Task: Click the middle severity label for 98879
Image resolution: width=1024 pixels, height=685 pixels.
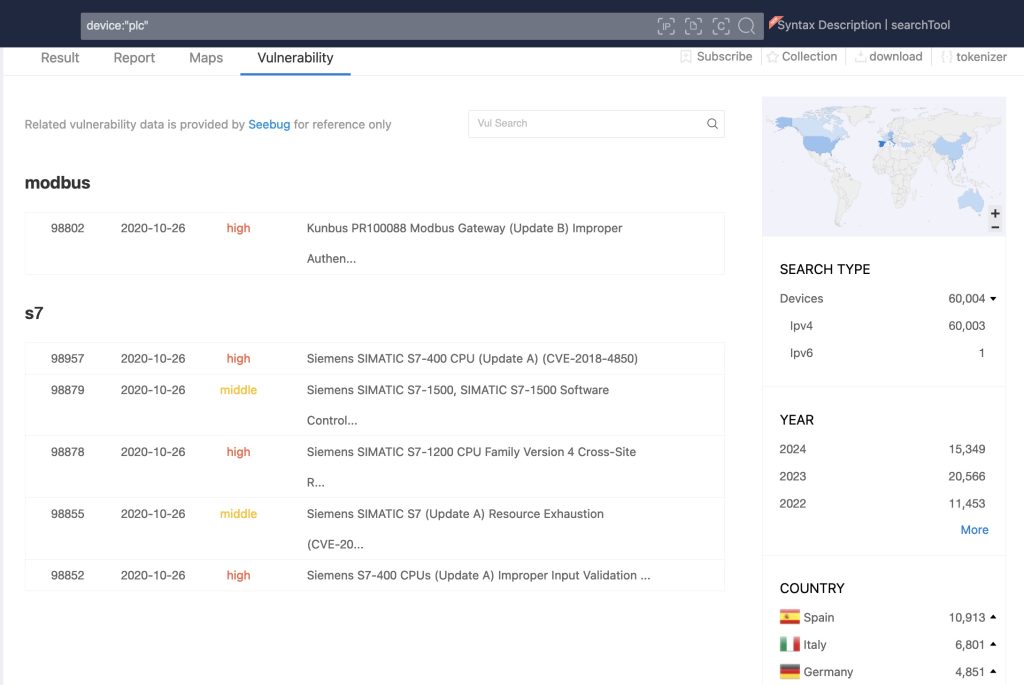Action: click(238, 390)
